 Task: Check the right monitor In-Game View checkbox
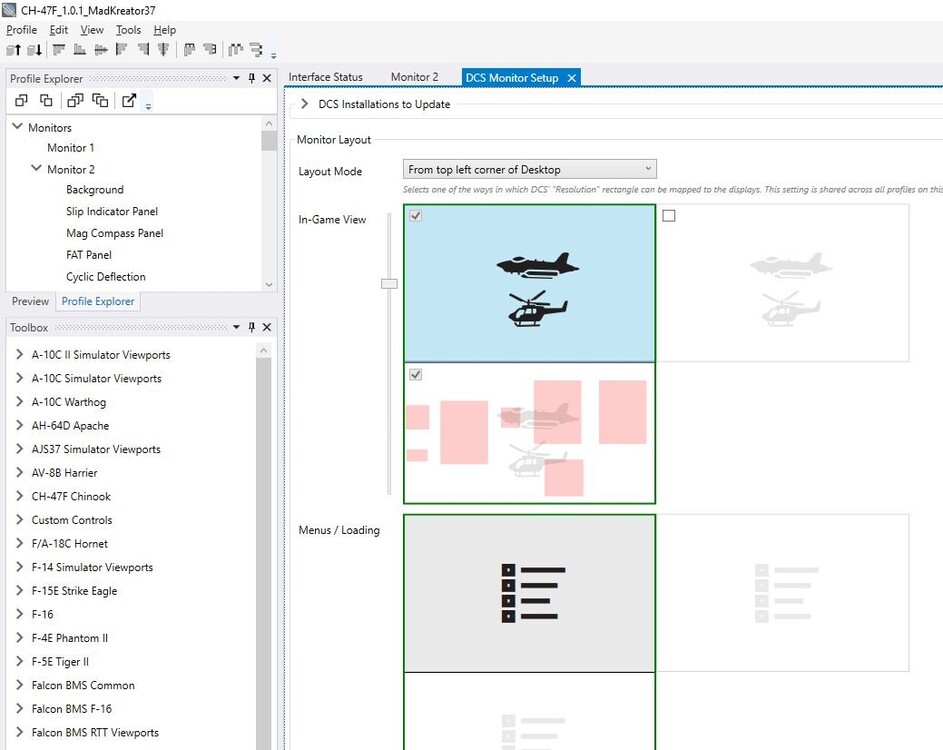tap(669, 215)
